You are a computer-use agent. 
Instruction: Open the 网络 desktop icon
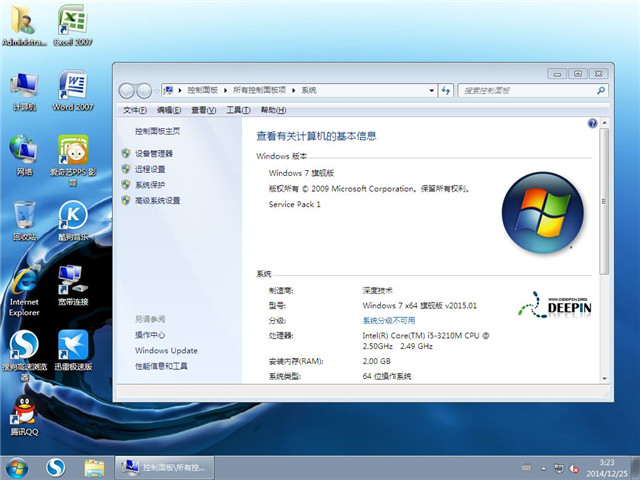click(x=24, y=155)
